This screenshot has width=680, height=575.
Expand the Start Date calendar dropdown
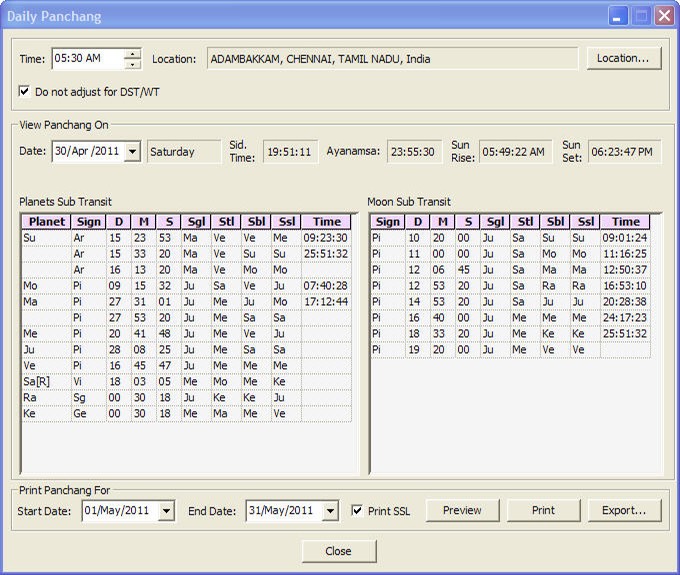pyautogui.click(x=166, y=511)
